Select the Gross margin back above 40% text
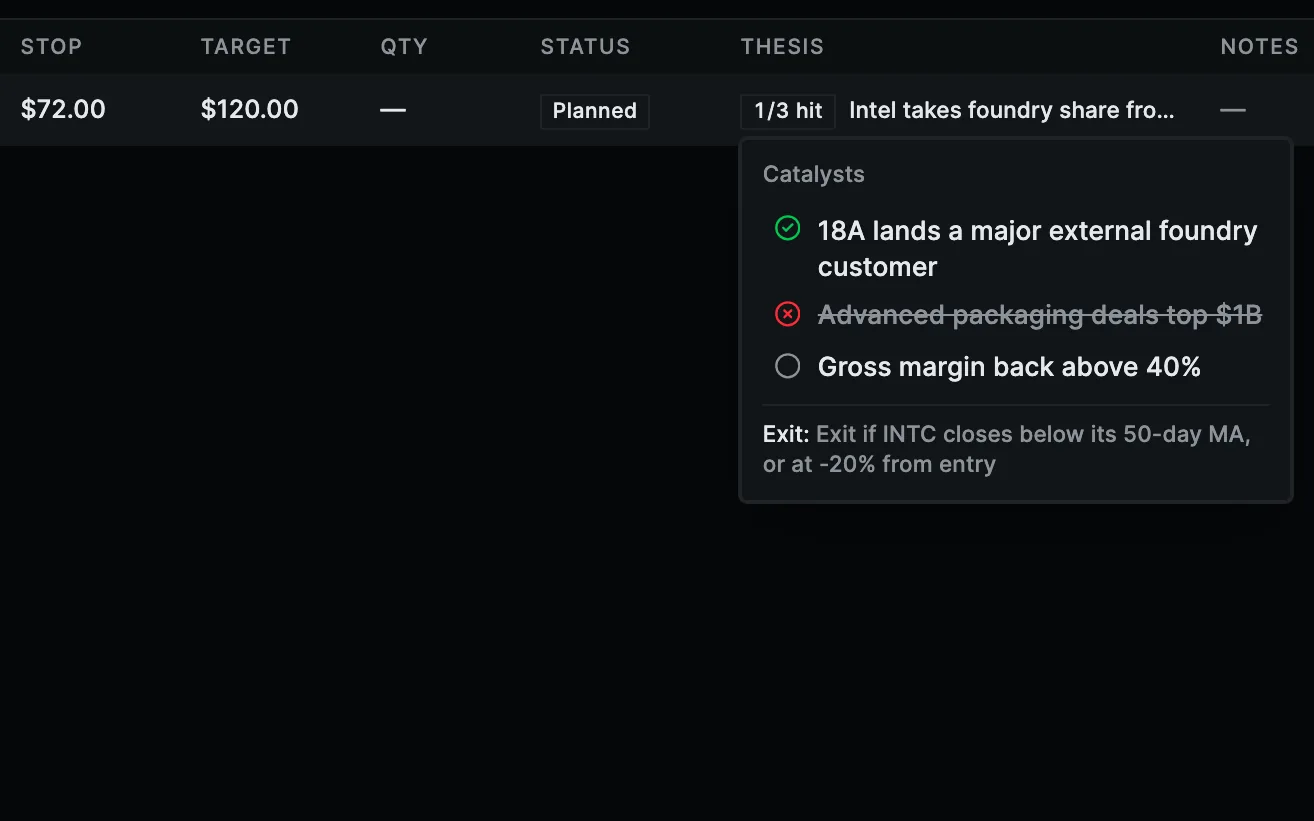The image size is (1314, 821). coord(1009,367)
